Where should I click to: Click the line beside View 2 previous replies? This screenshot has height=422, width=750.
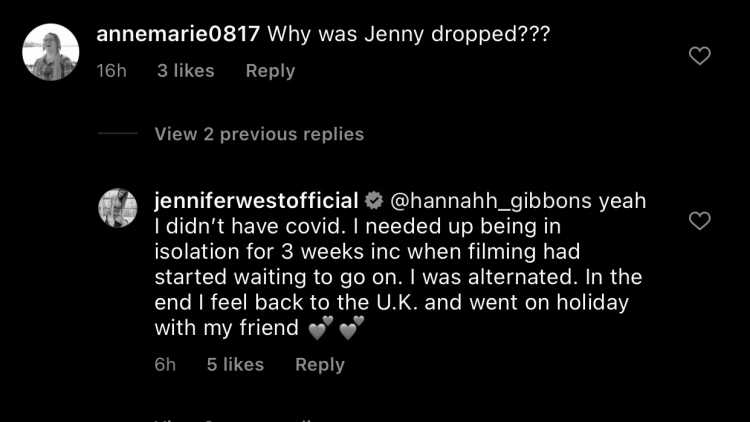pyautogui.click(x=118, y=133)
